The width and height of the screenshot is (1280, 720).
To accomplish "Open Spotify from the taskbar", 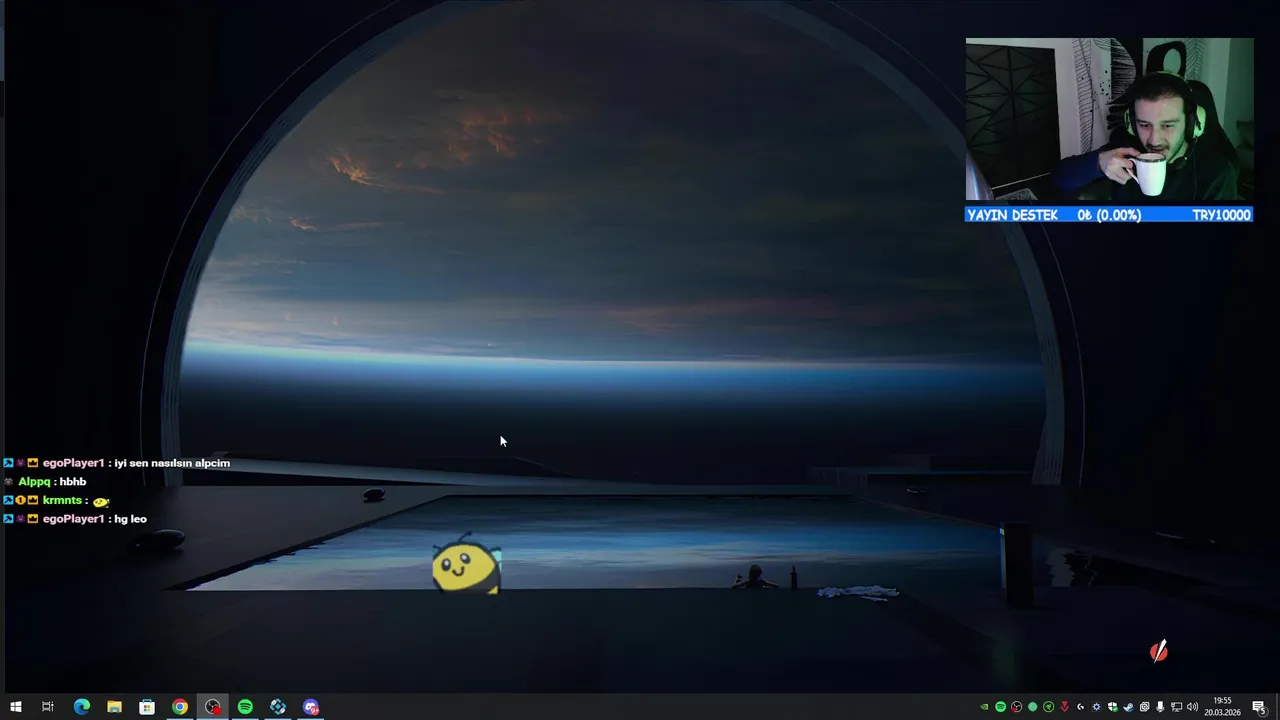I will click(245, 707).
